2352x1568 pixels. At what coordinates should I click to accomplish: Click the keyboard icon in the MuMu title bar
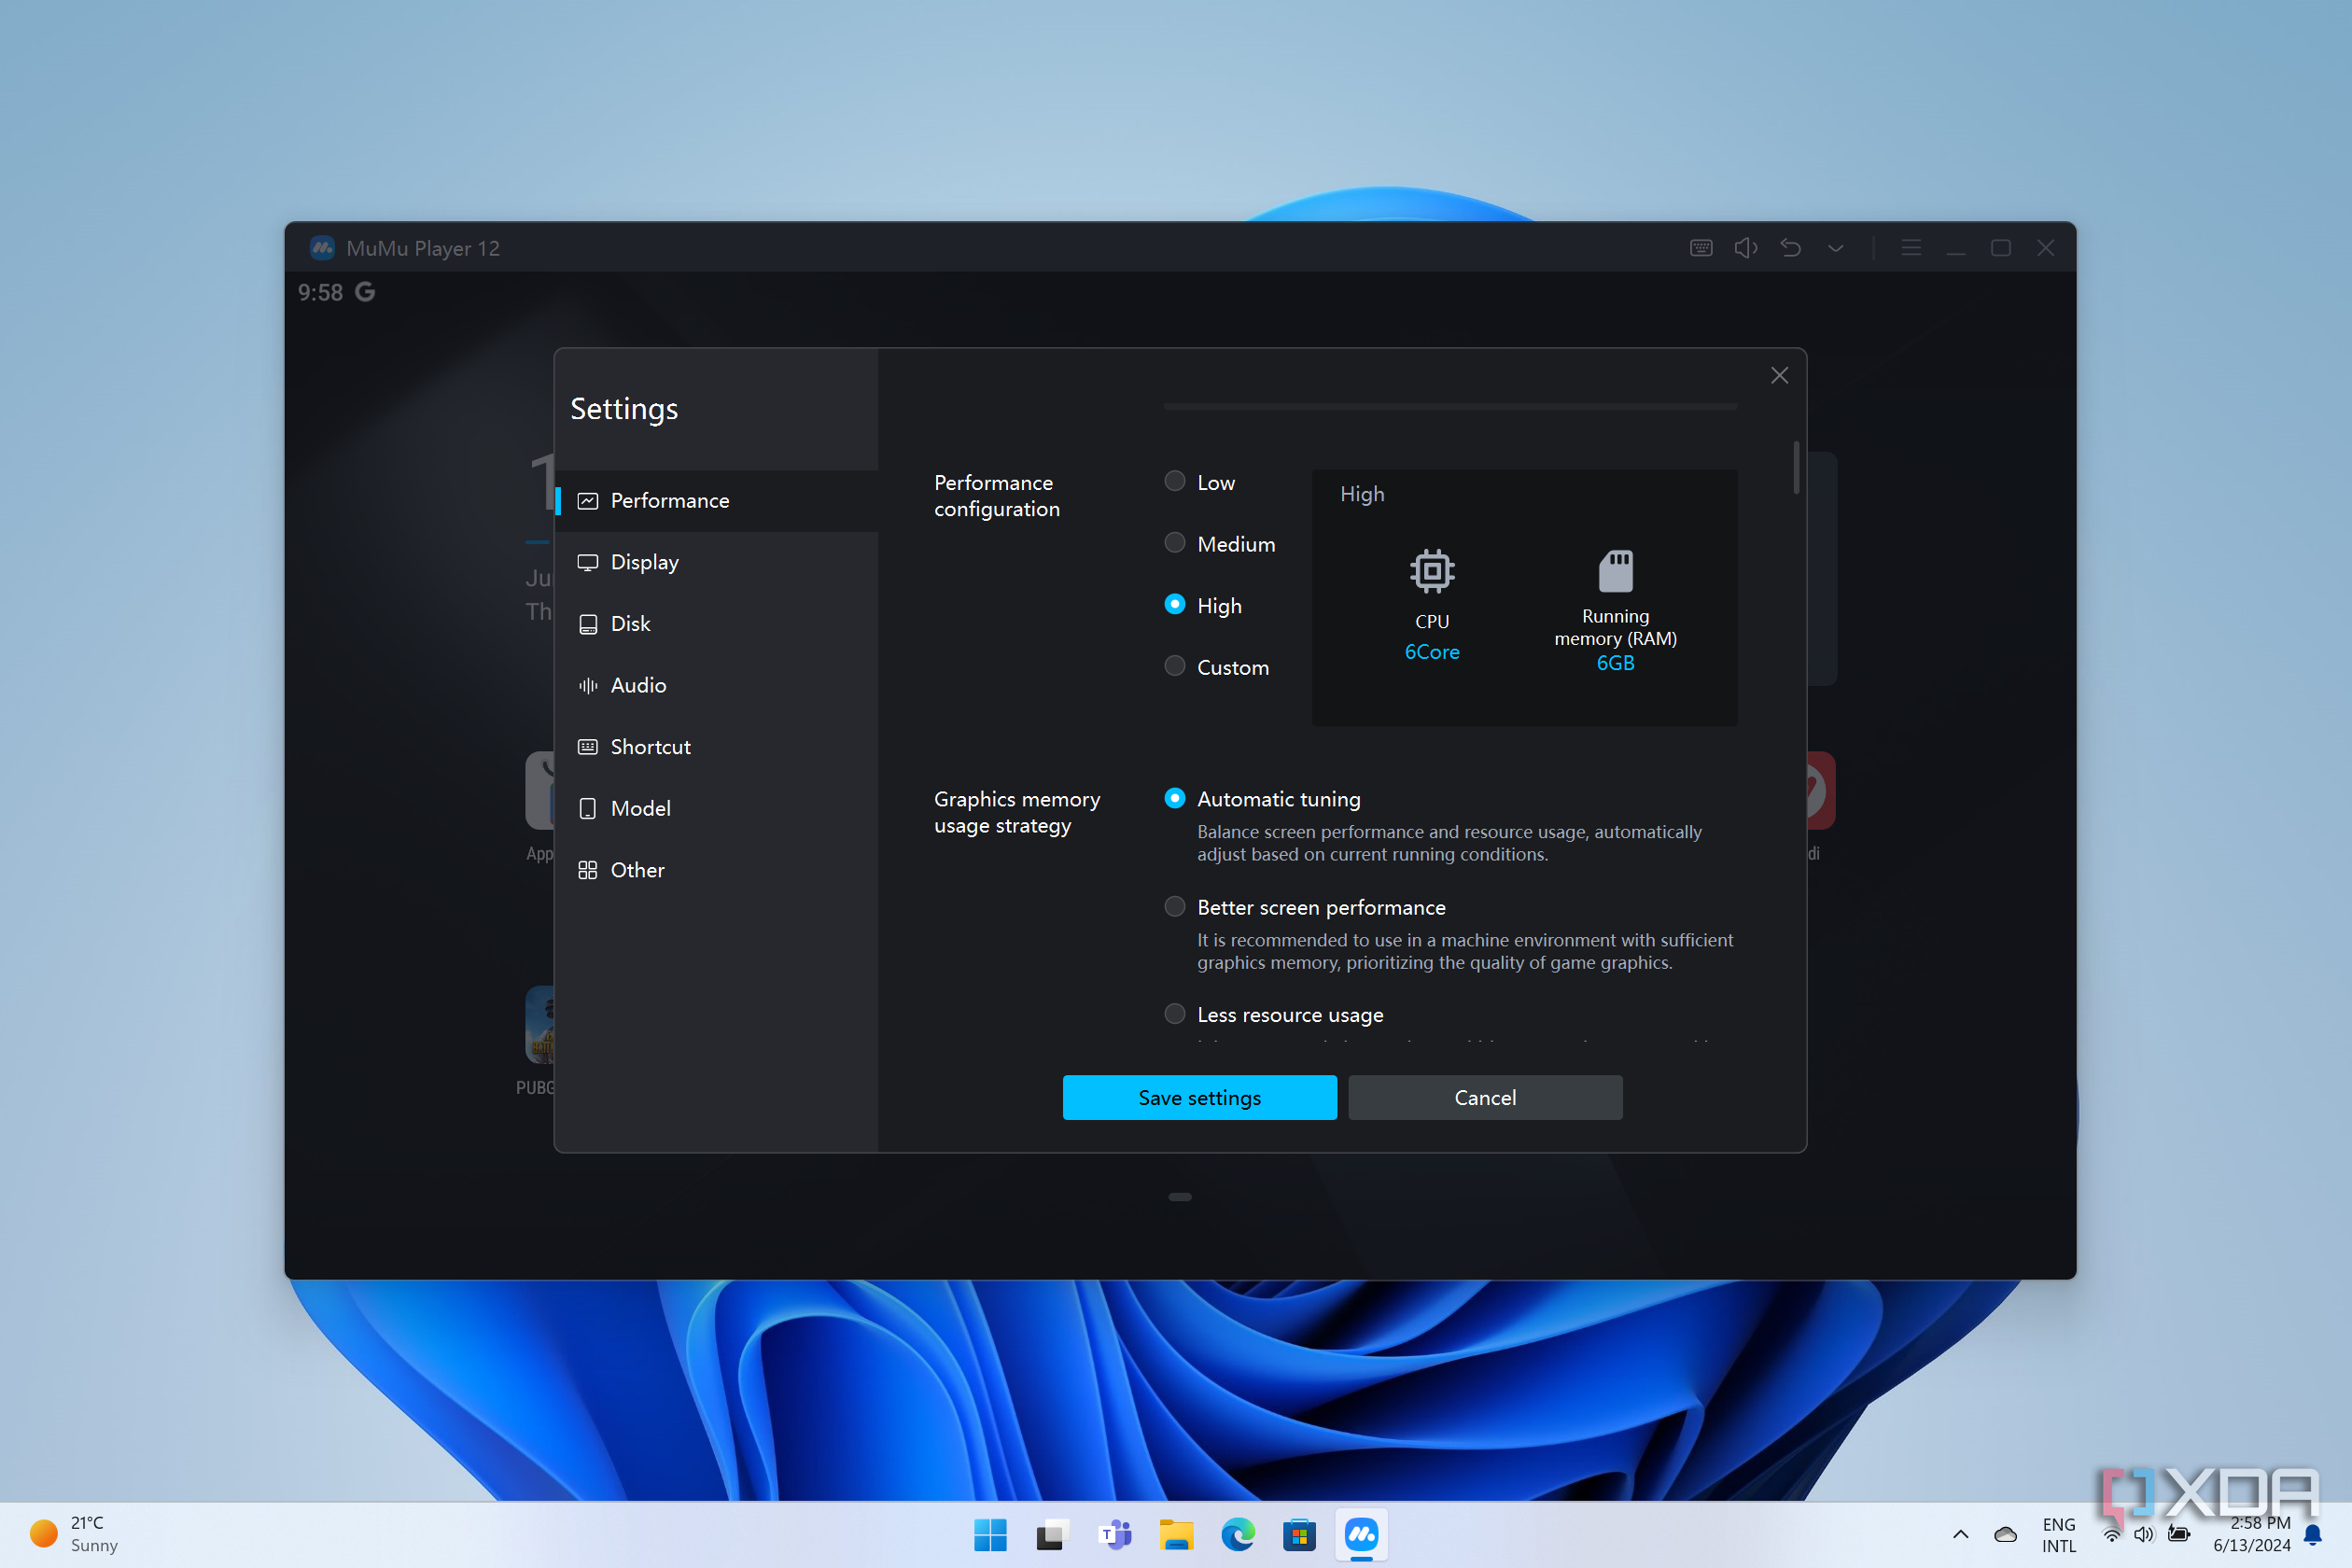(x=1701, y=247)
